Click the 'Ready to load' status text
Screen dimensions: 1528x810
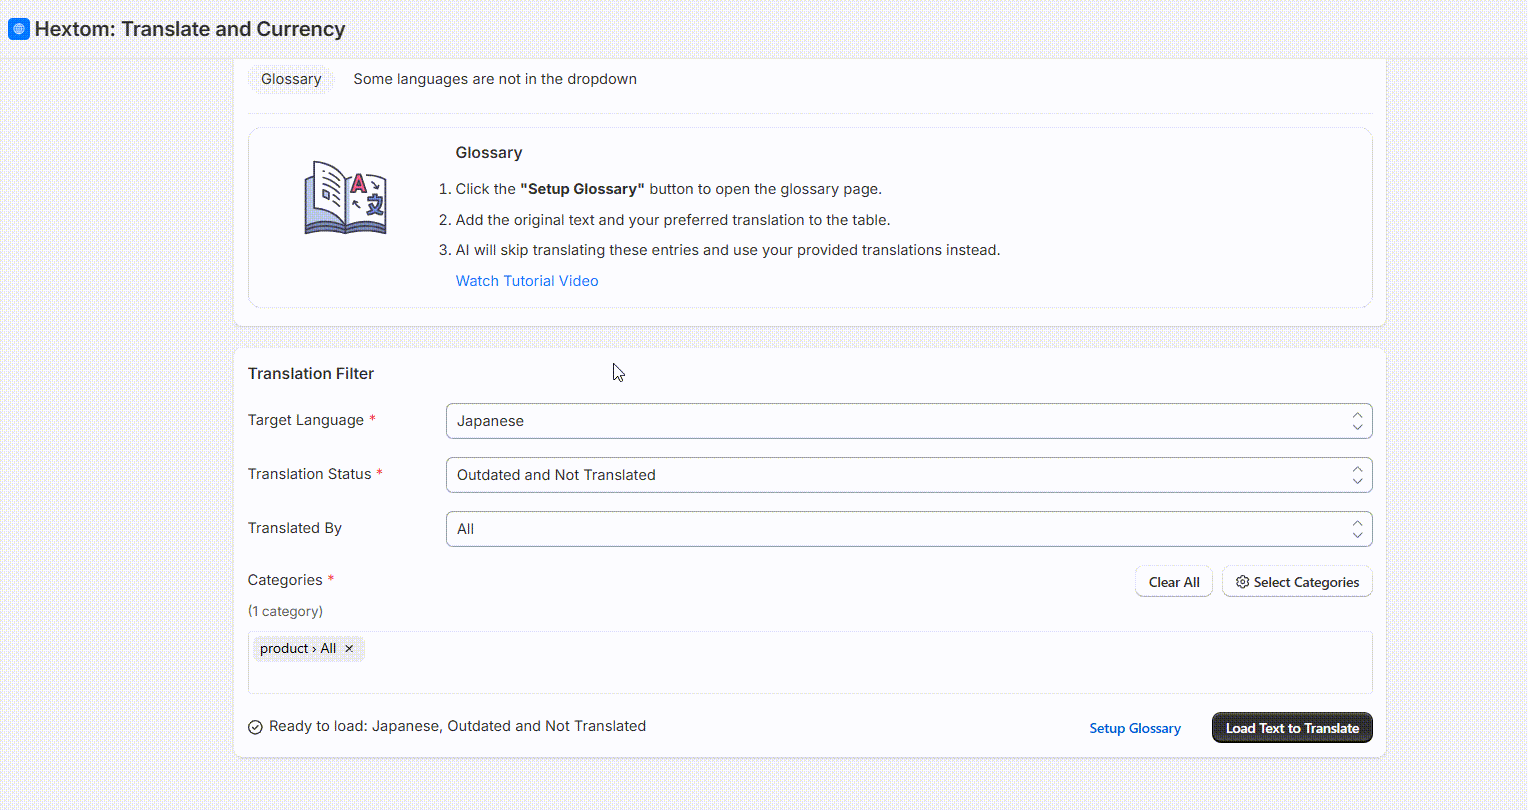click(457, 726)
